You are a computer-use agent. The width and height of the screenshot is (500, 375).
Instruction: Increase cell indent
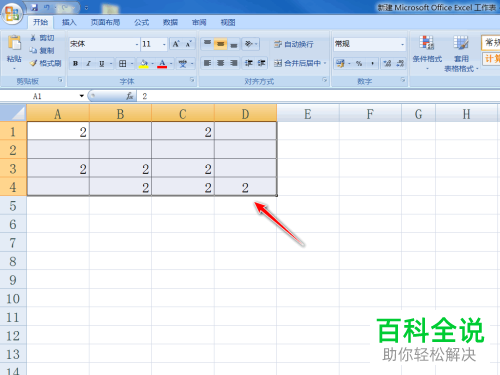tap(261, 63)
